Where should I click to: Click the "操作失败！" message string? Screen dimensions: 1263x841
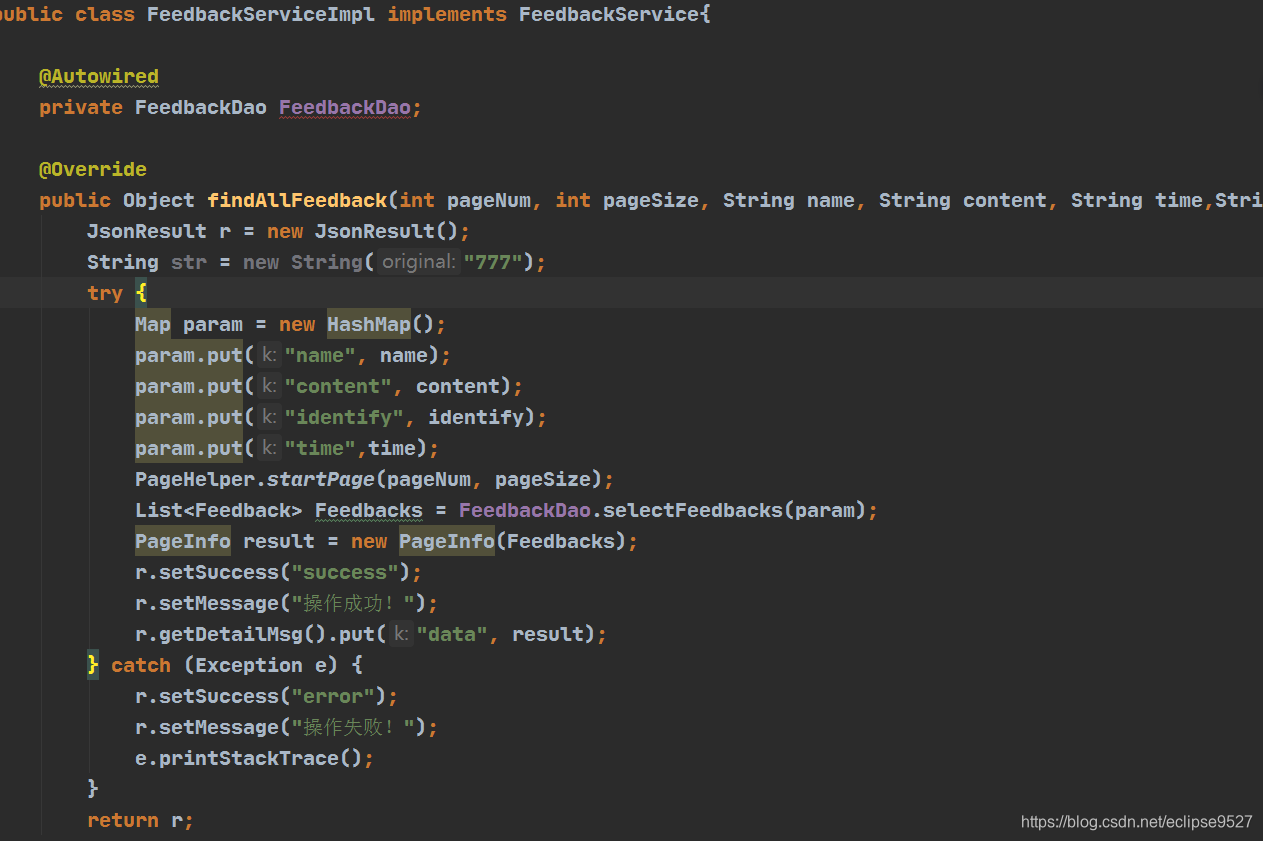point(353,727)
